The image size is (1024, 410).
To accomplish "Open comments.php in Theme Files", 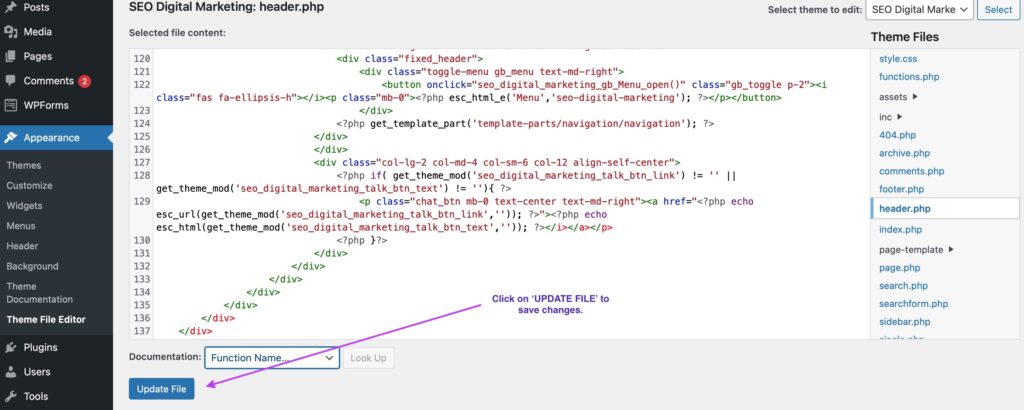I will (911, 171).
